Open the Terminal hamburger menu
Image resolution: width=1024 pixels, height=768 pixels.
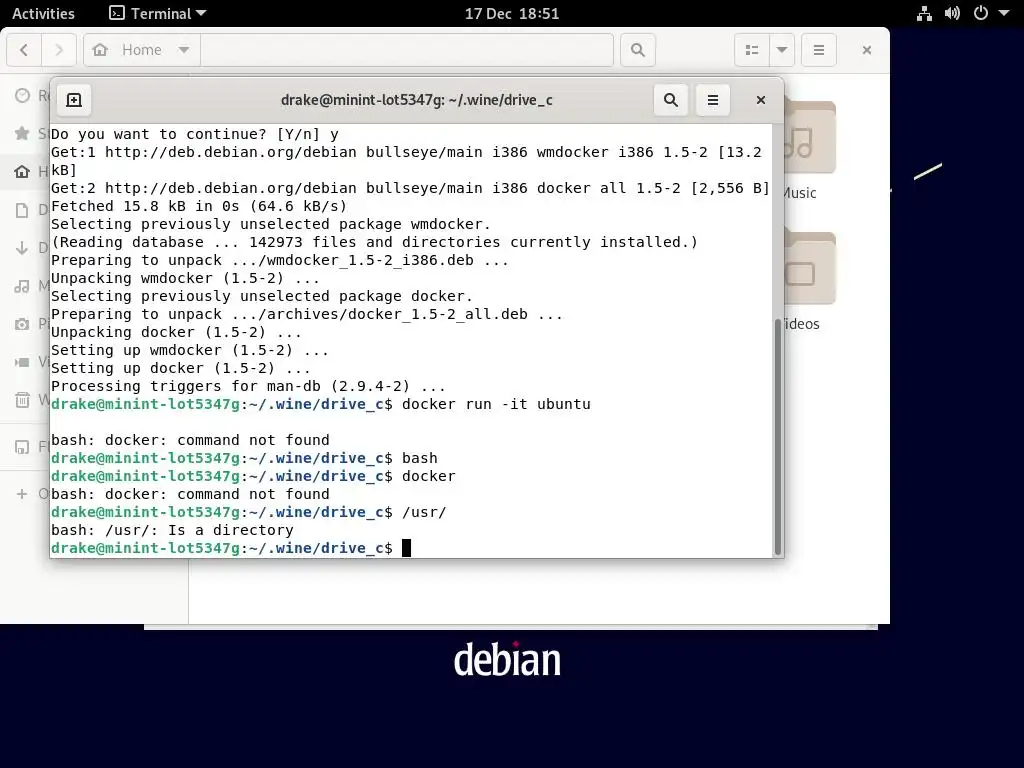click(712, 100)
